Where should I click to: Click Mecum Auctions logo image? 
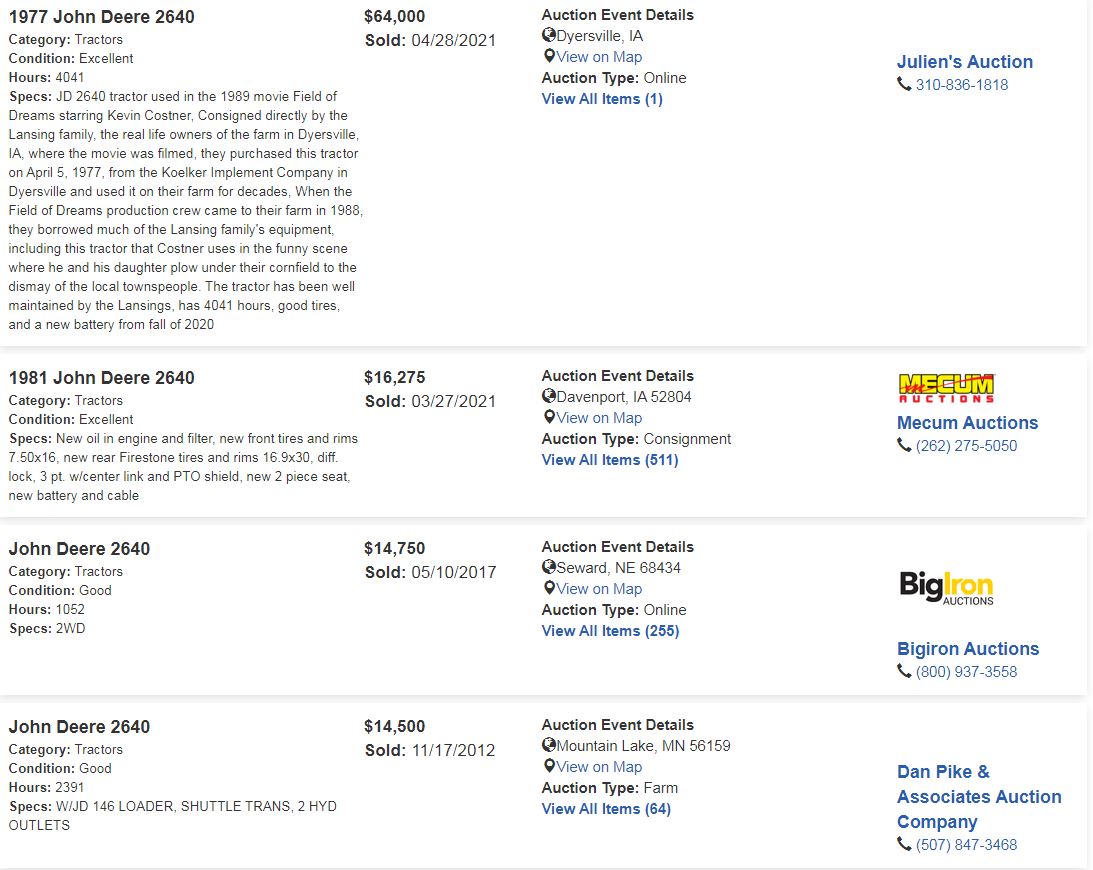947,388
